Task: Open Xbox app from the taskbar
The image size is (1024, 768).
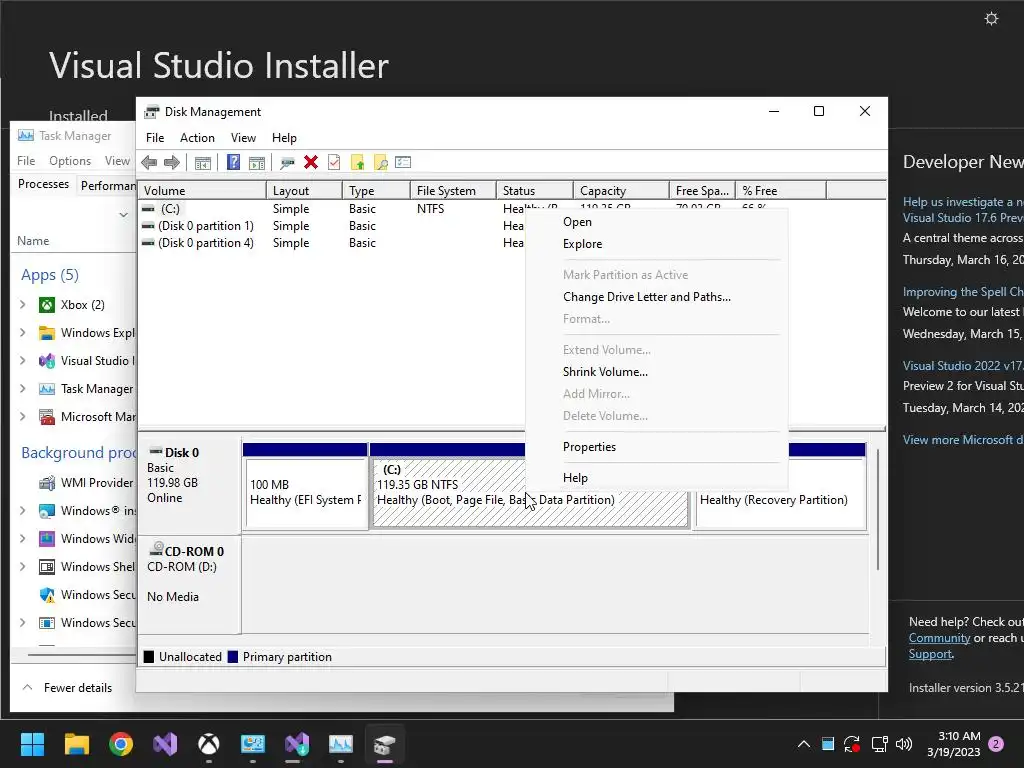Action: 208,744
